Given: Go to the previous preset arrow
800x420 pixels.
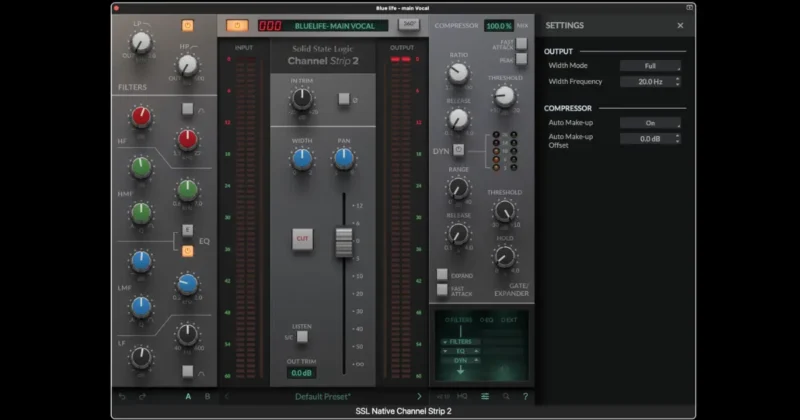Looking at the screenshot, I should click(x=227, y=397).
